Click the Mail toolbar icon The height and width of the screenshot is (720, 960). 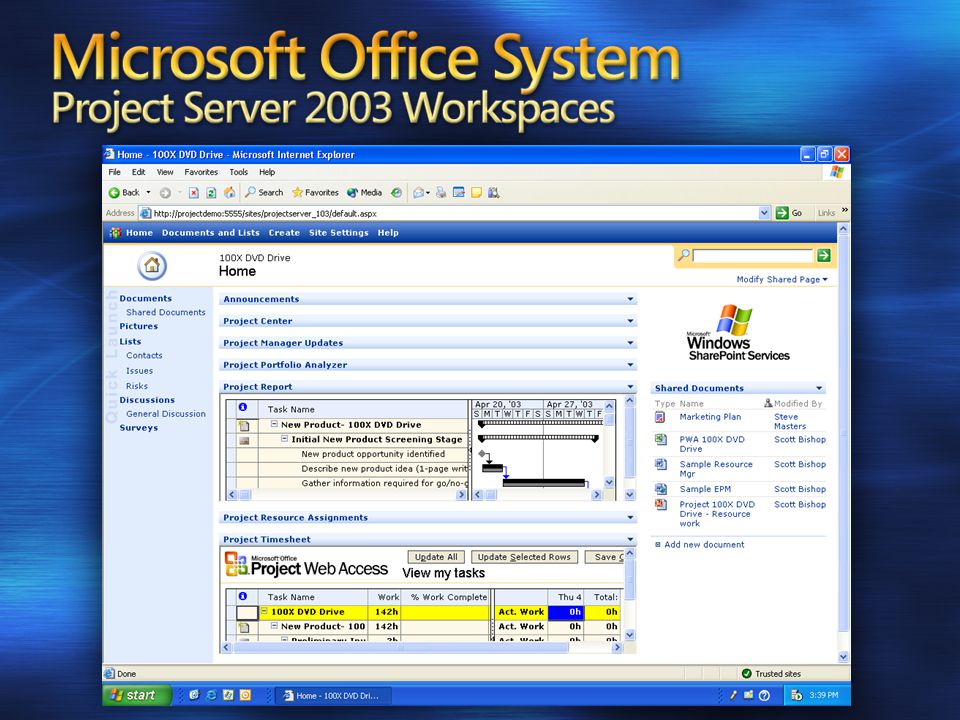419,193
